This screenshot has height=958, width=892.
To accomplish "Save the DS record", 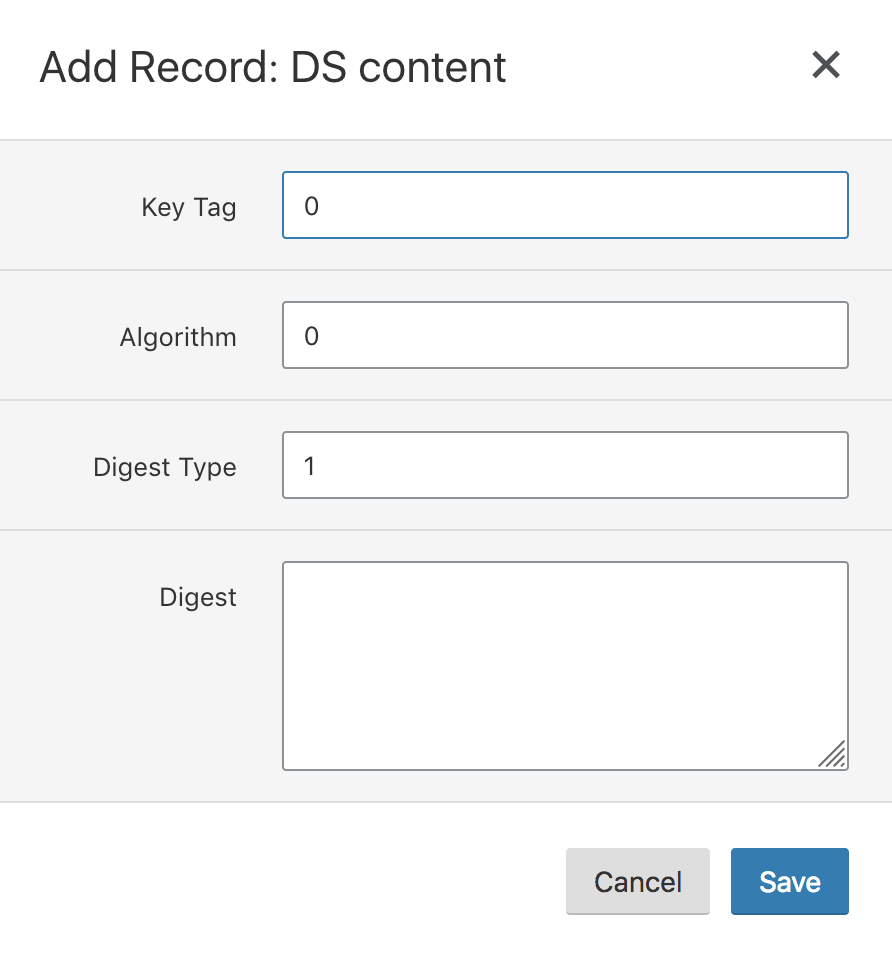I will (x=789, y=882).
